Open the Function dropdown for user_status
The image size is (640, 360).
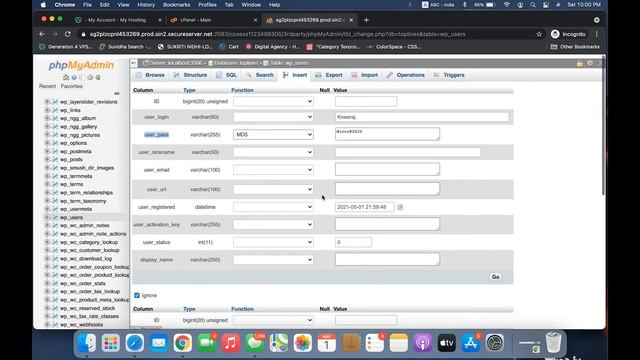click(273, 242)
